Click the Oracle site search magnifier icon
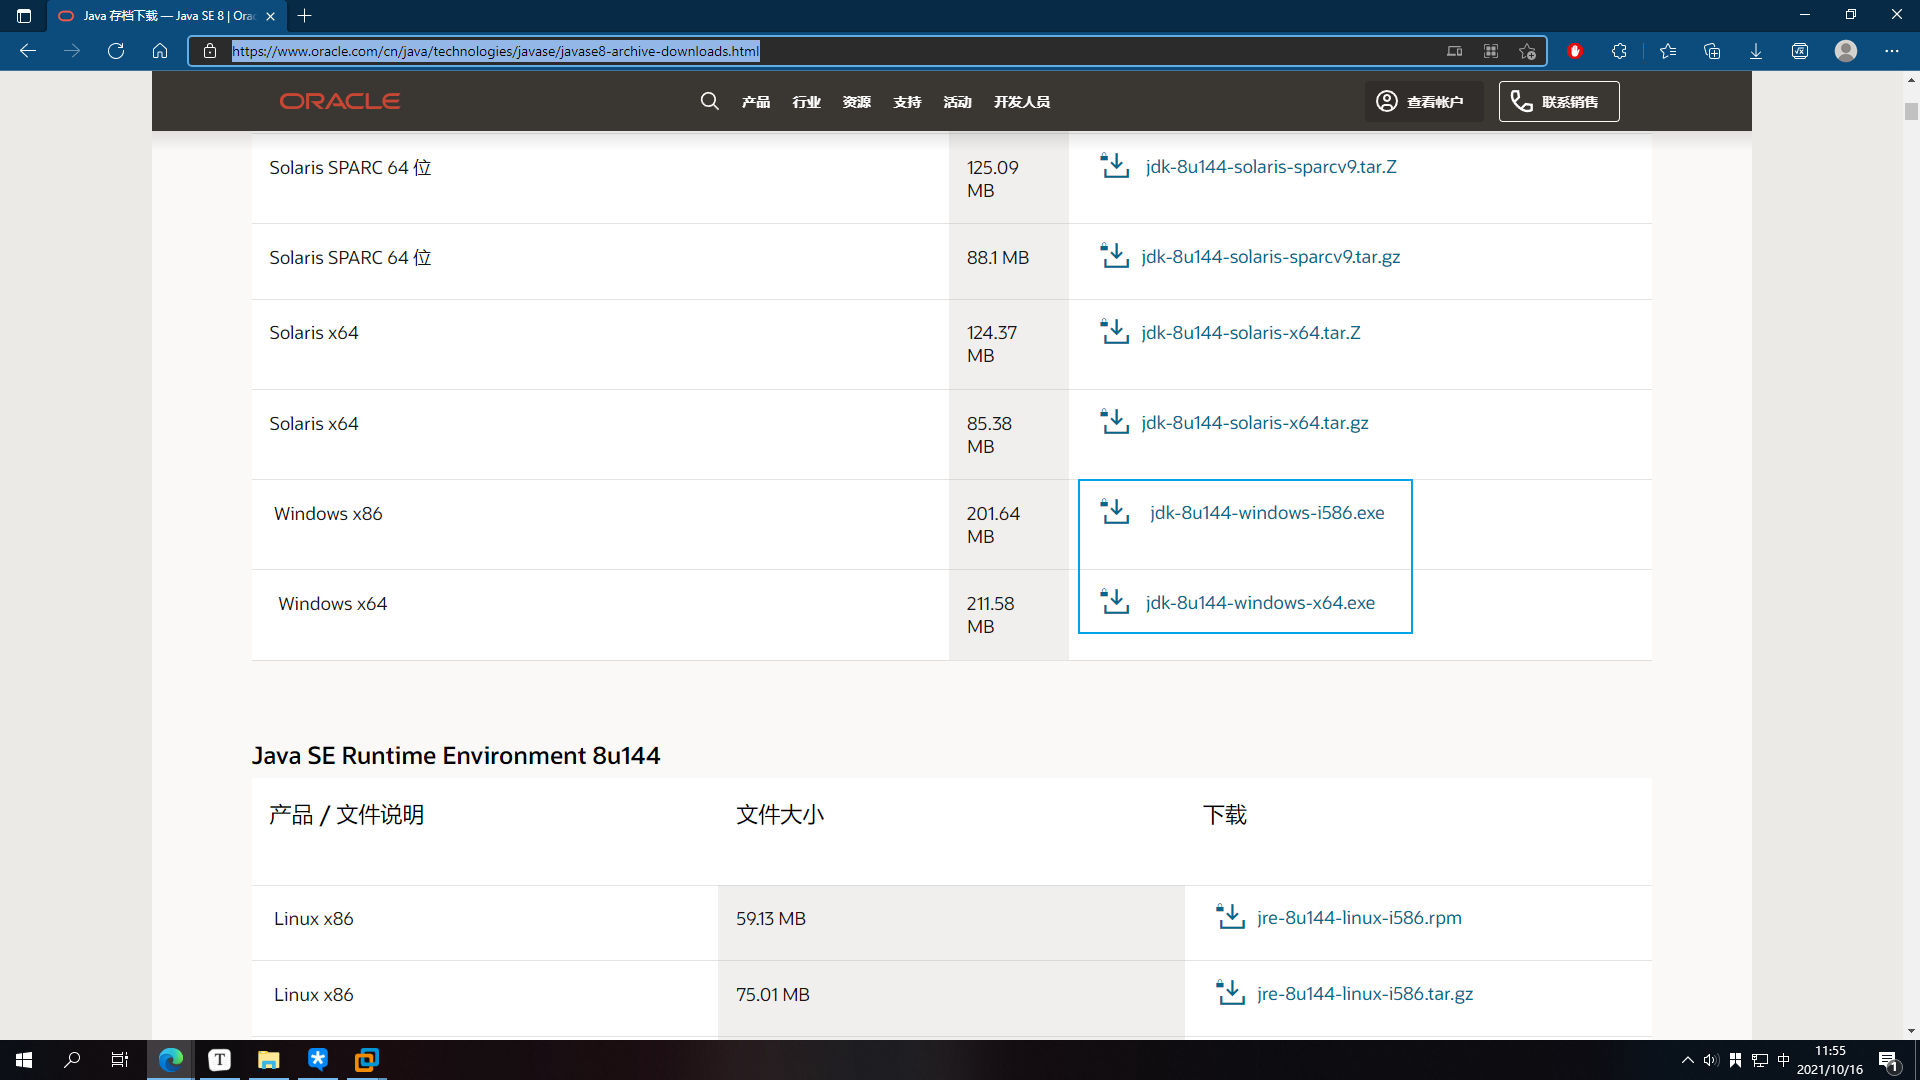 [709, 101]
